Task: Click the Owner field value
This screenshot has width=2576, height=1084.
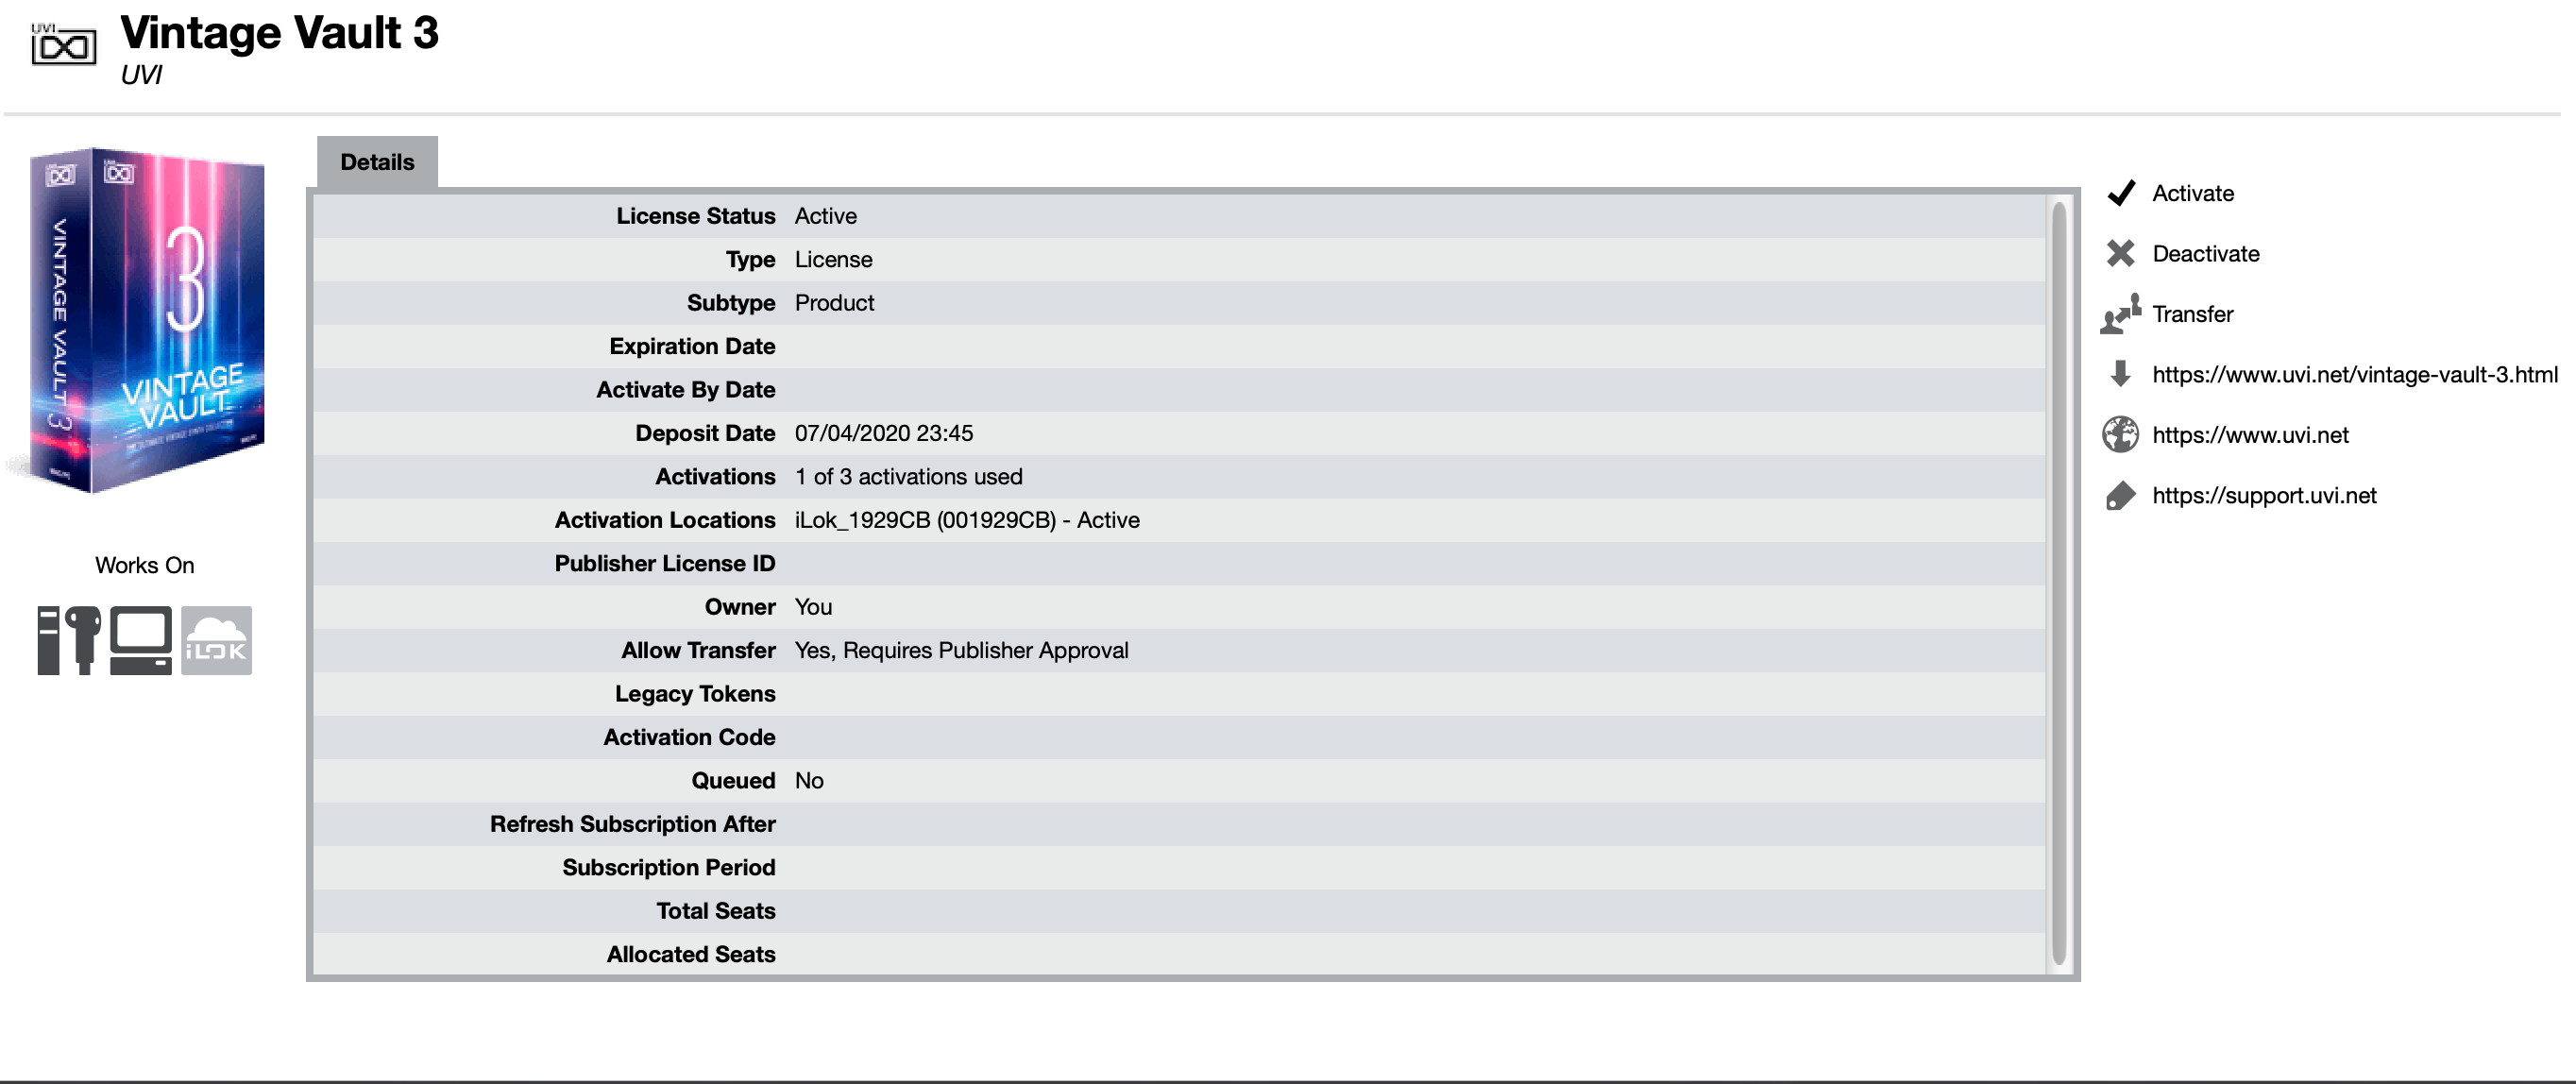Action: pos(813,606)
